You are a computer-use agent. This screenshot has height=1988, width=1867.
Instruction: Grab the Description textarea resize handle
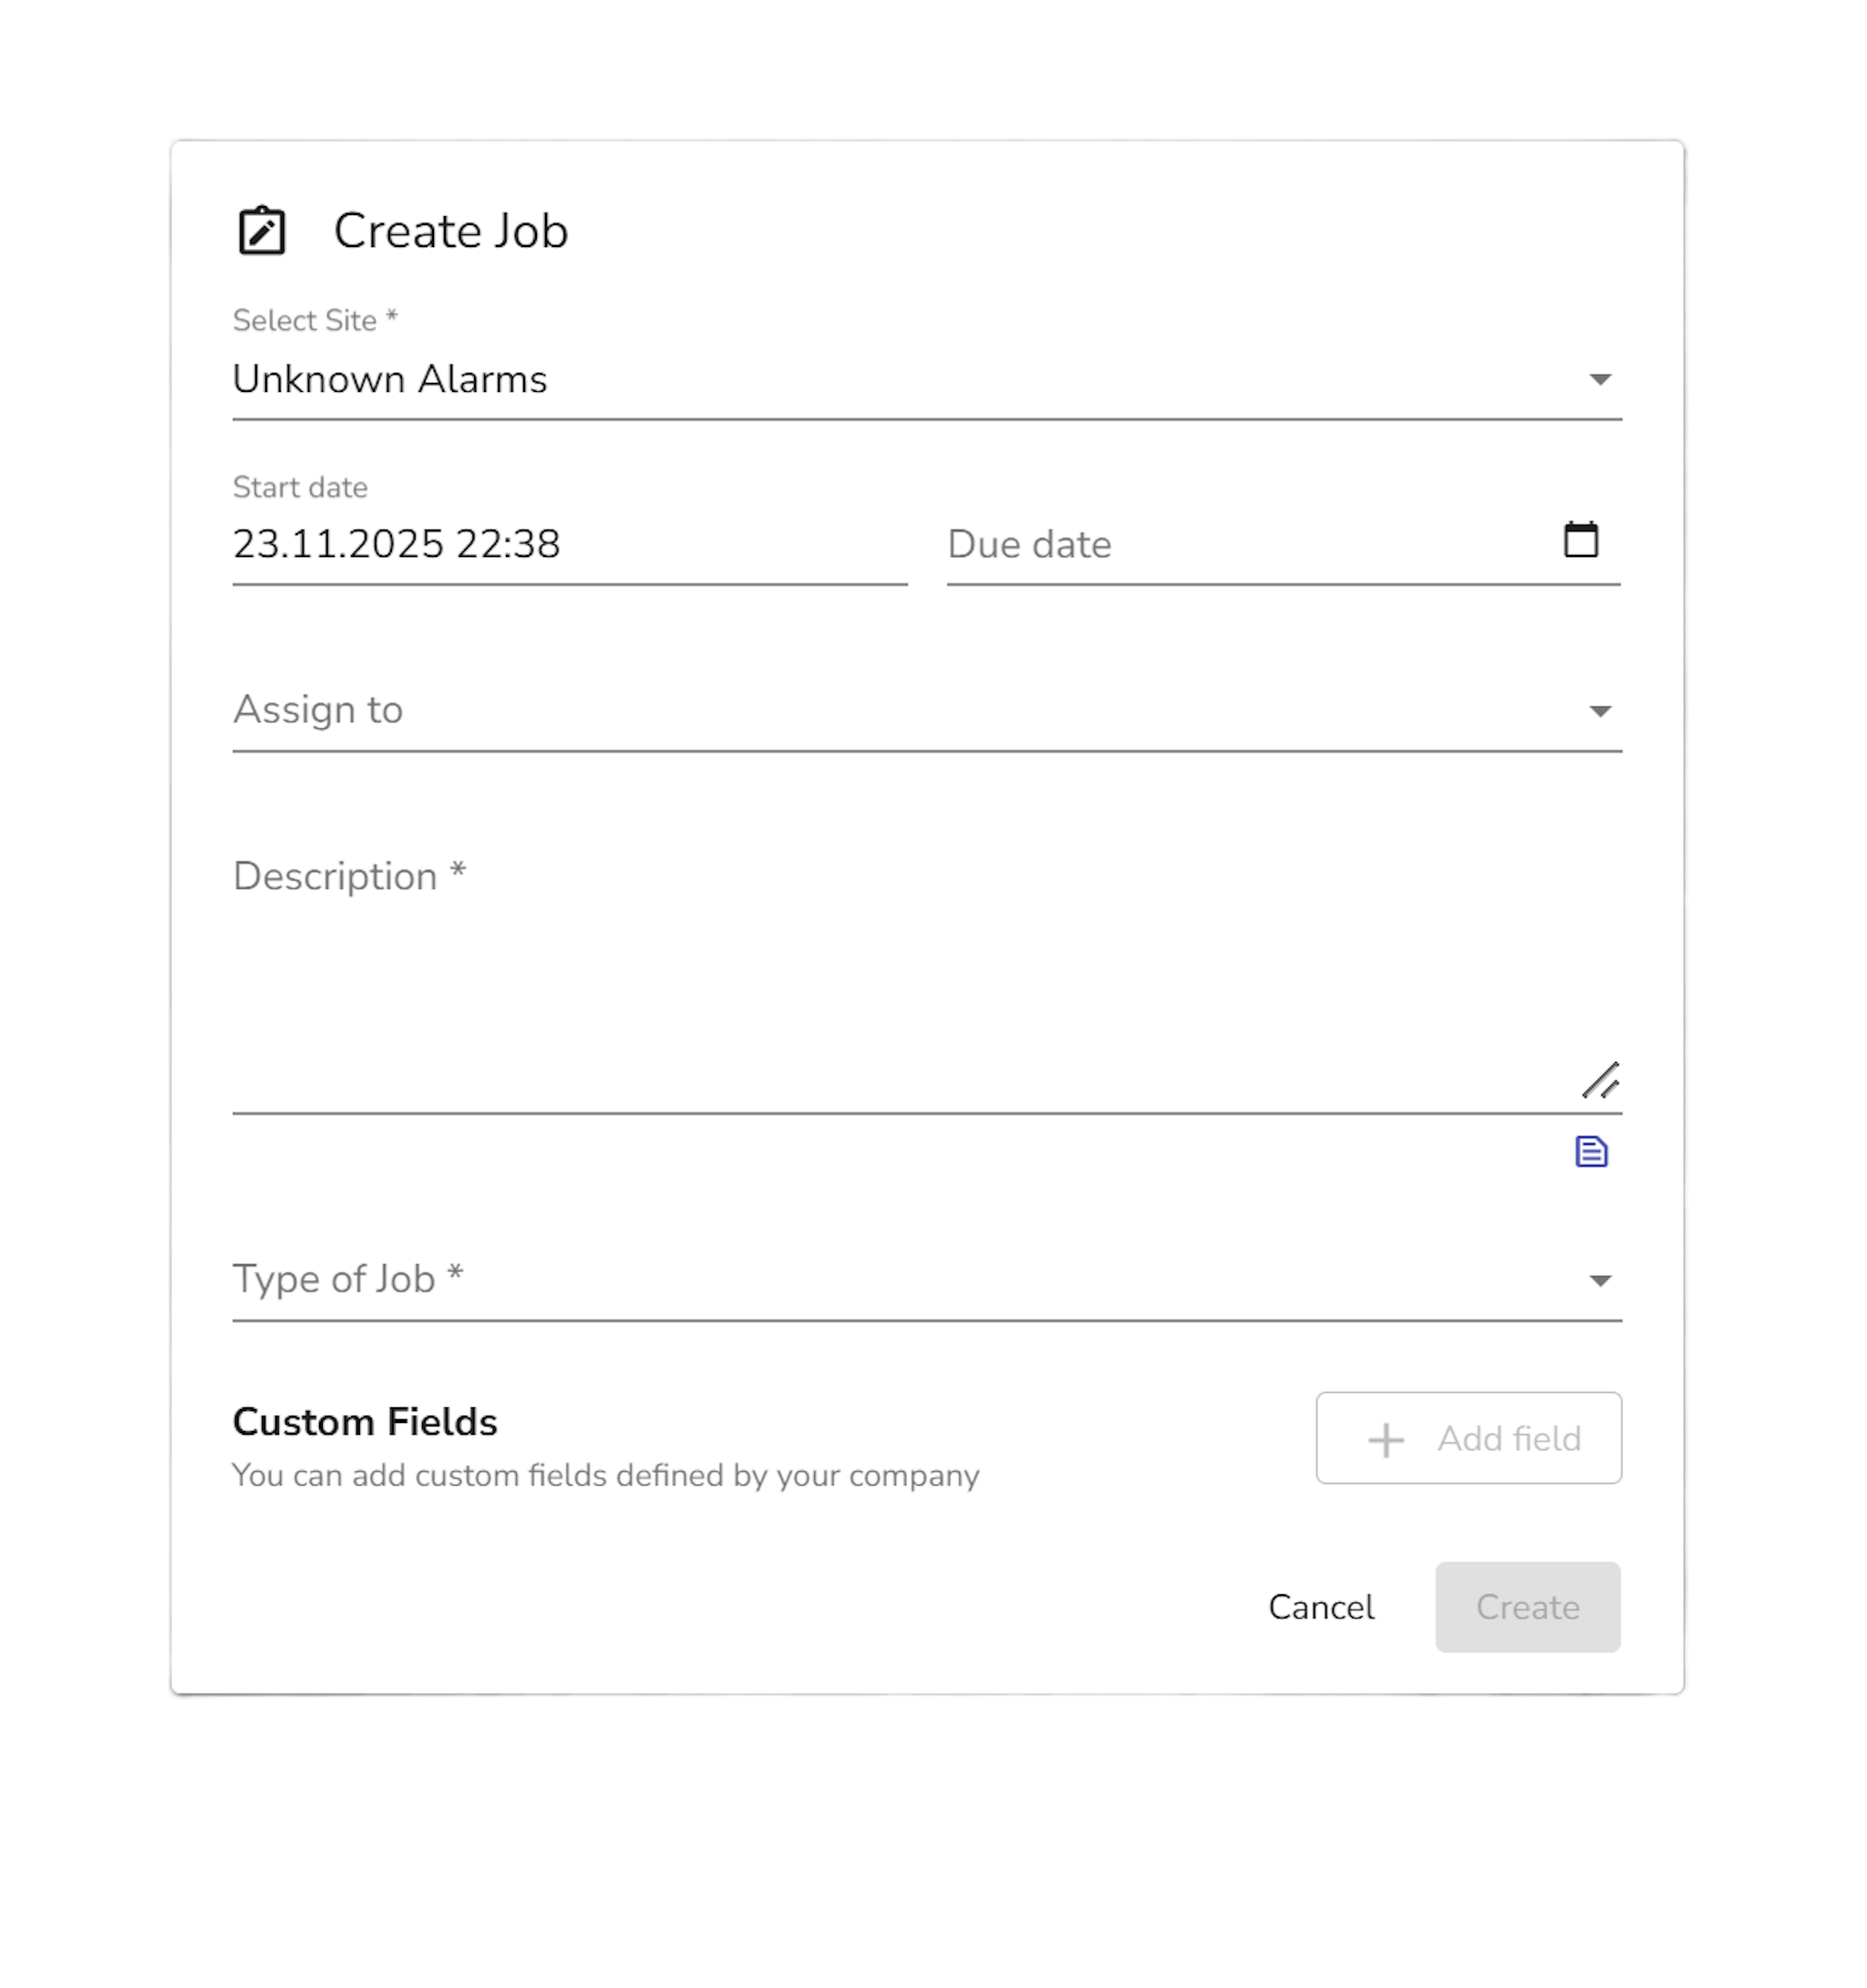1600,1081
